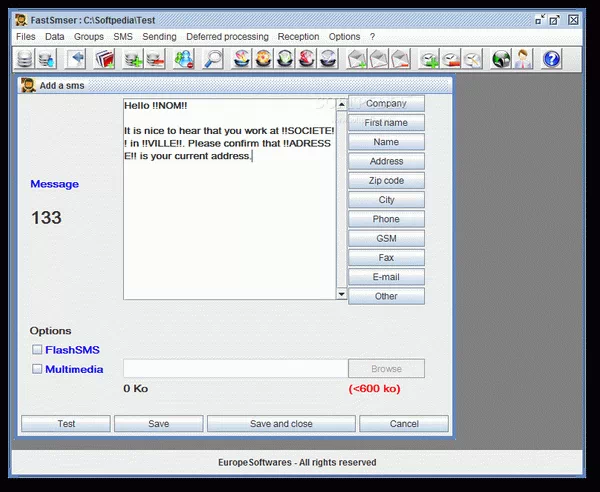Open the Groups menu
Image resolution: width=600 pixels, height=492 pixels.
[89, 36]
